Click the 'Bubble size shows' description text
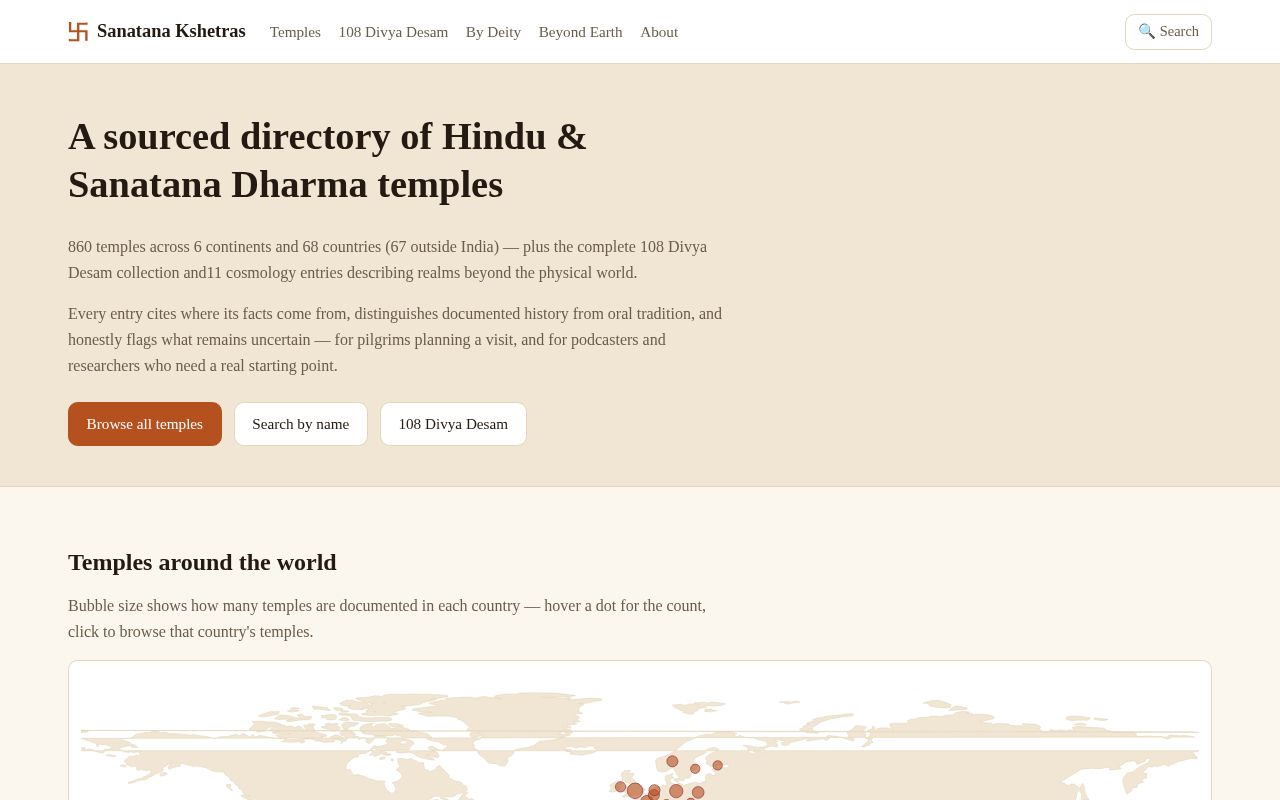Screen dimensions: 1280x800 [387, 619]
